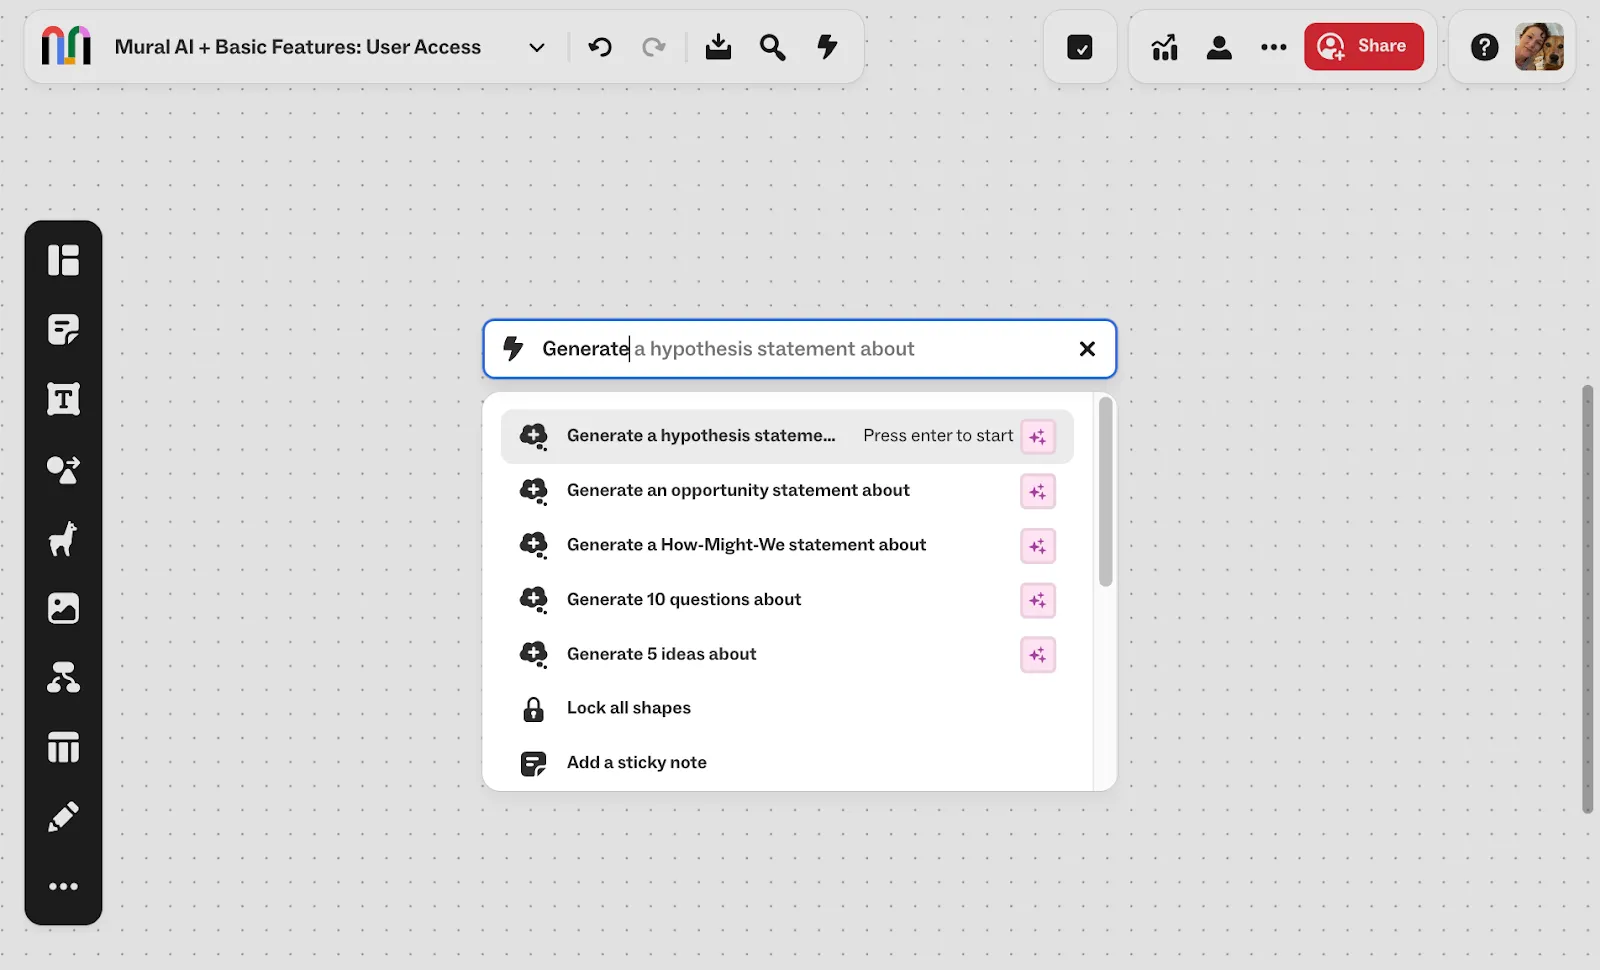Click the redo arrow icon

(x=654, y=47)
